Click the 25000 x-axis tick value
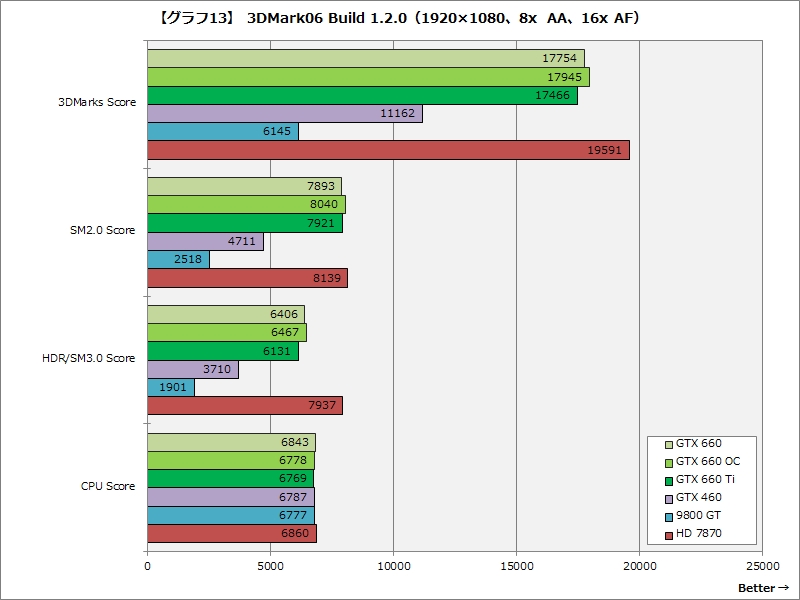Image resolution: width=800 pixels, height=600 pixels. [762, 564]
